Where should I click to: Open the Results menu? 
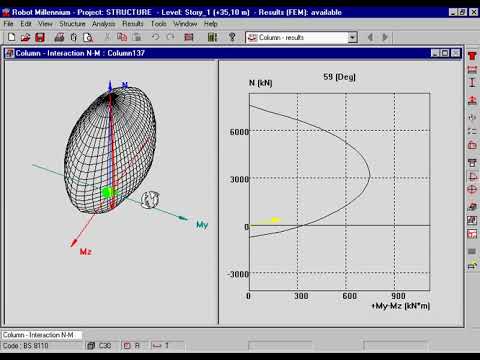133,24
